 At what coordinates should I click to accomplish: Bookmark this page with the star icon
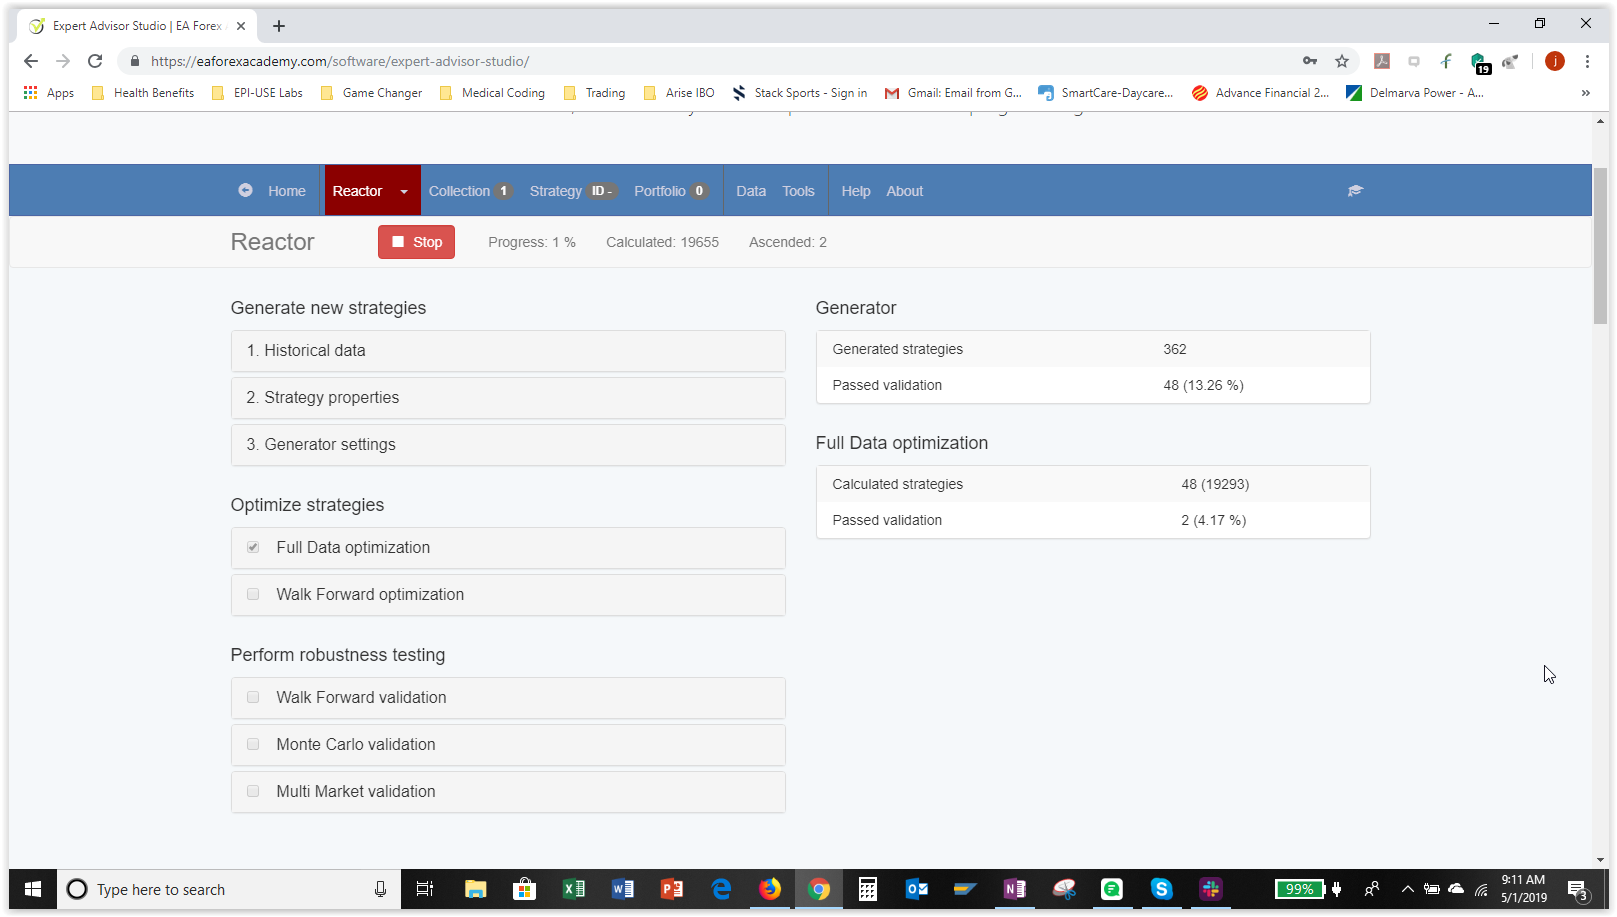click(1342, 61)
